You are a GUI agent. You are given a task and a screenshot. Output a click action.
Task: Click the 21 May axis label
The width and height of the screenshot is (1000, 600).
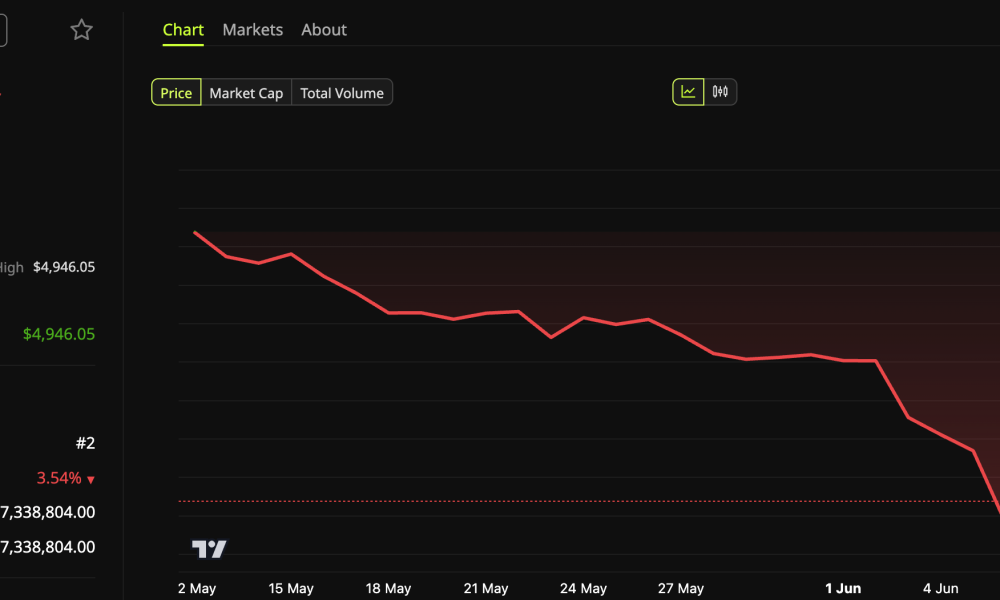pyautogui.click(x=486, y=588)
